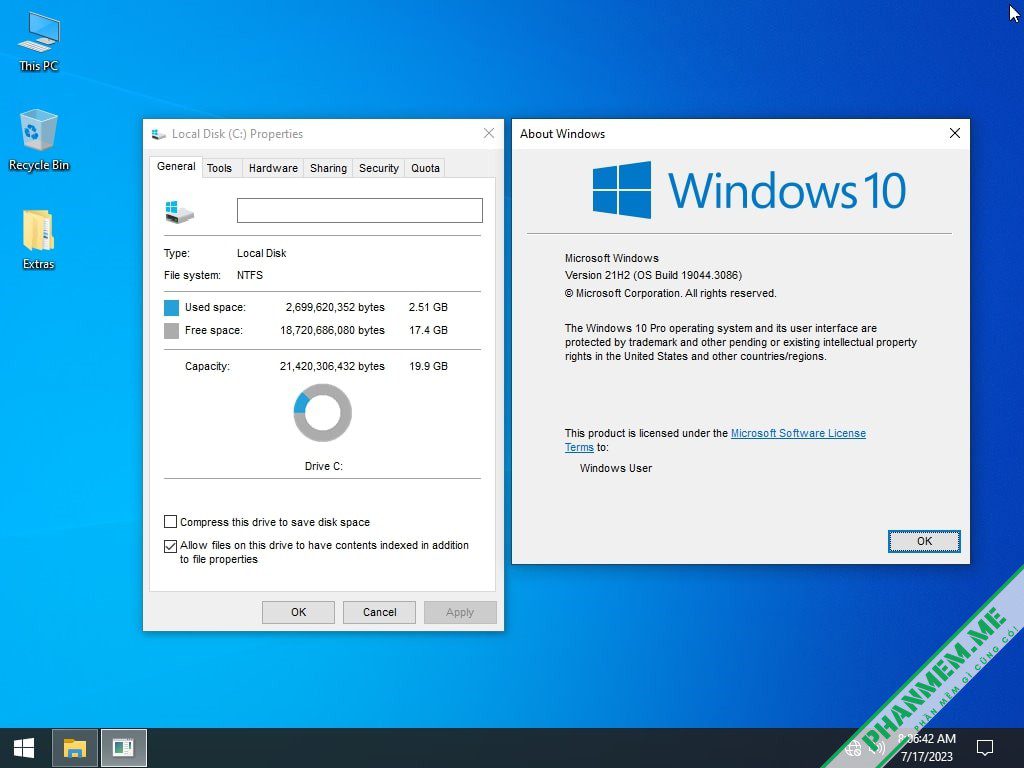Open the Windows Start button

tap(24, 748)
